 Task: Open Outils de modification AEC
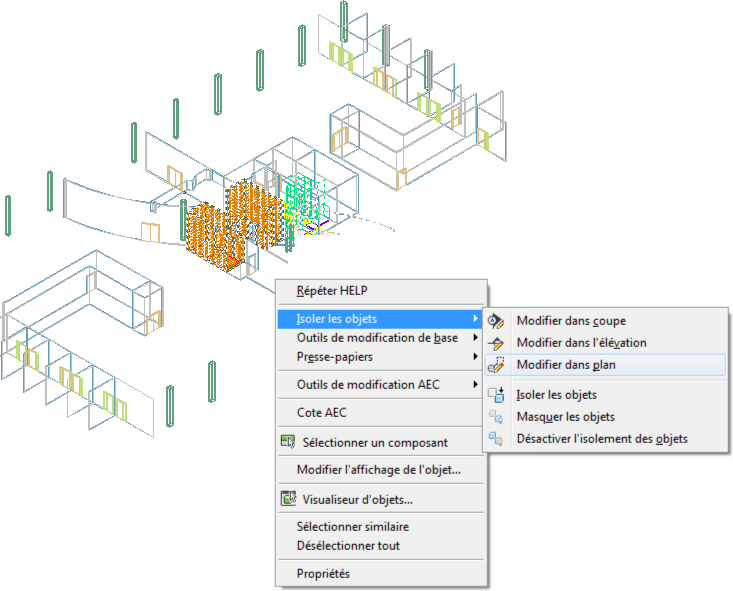381,385
